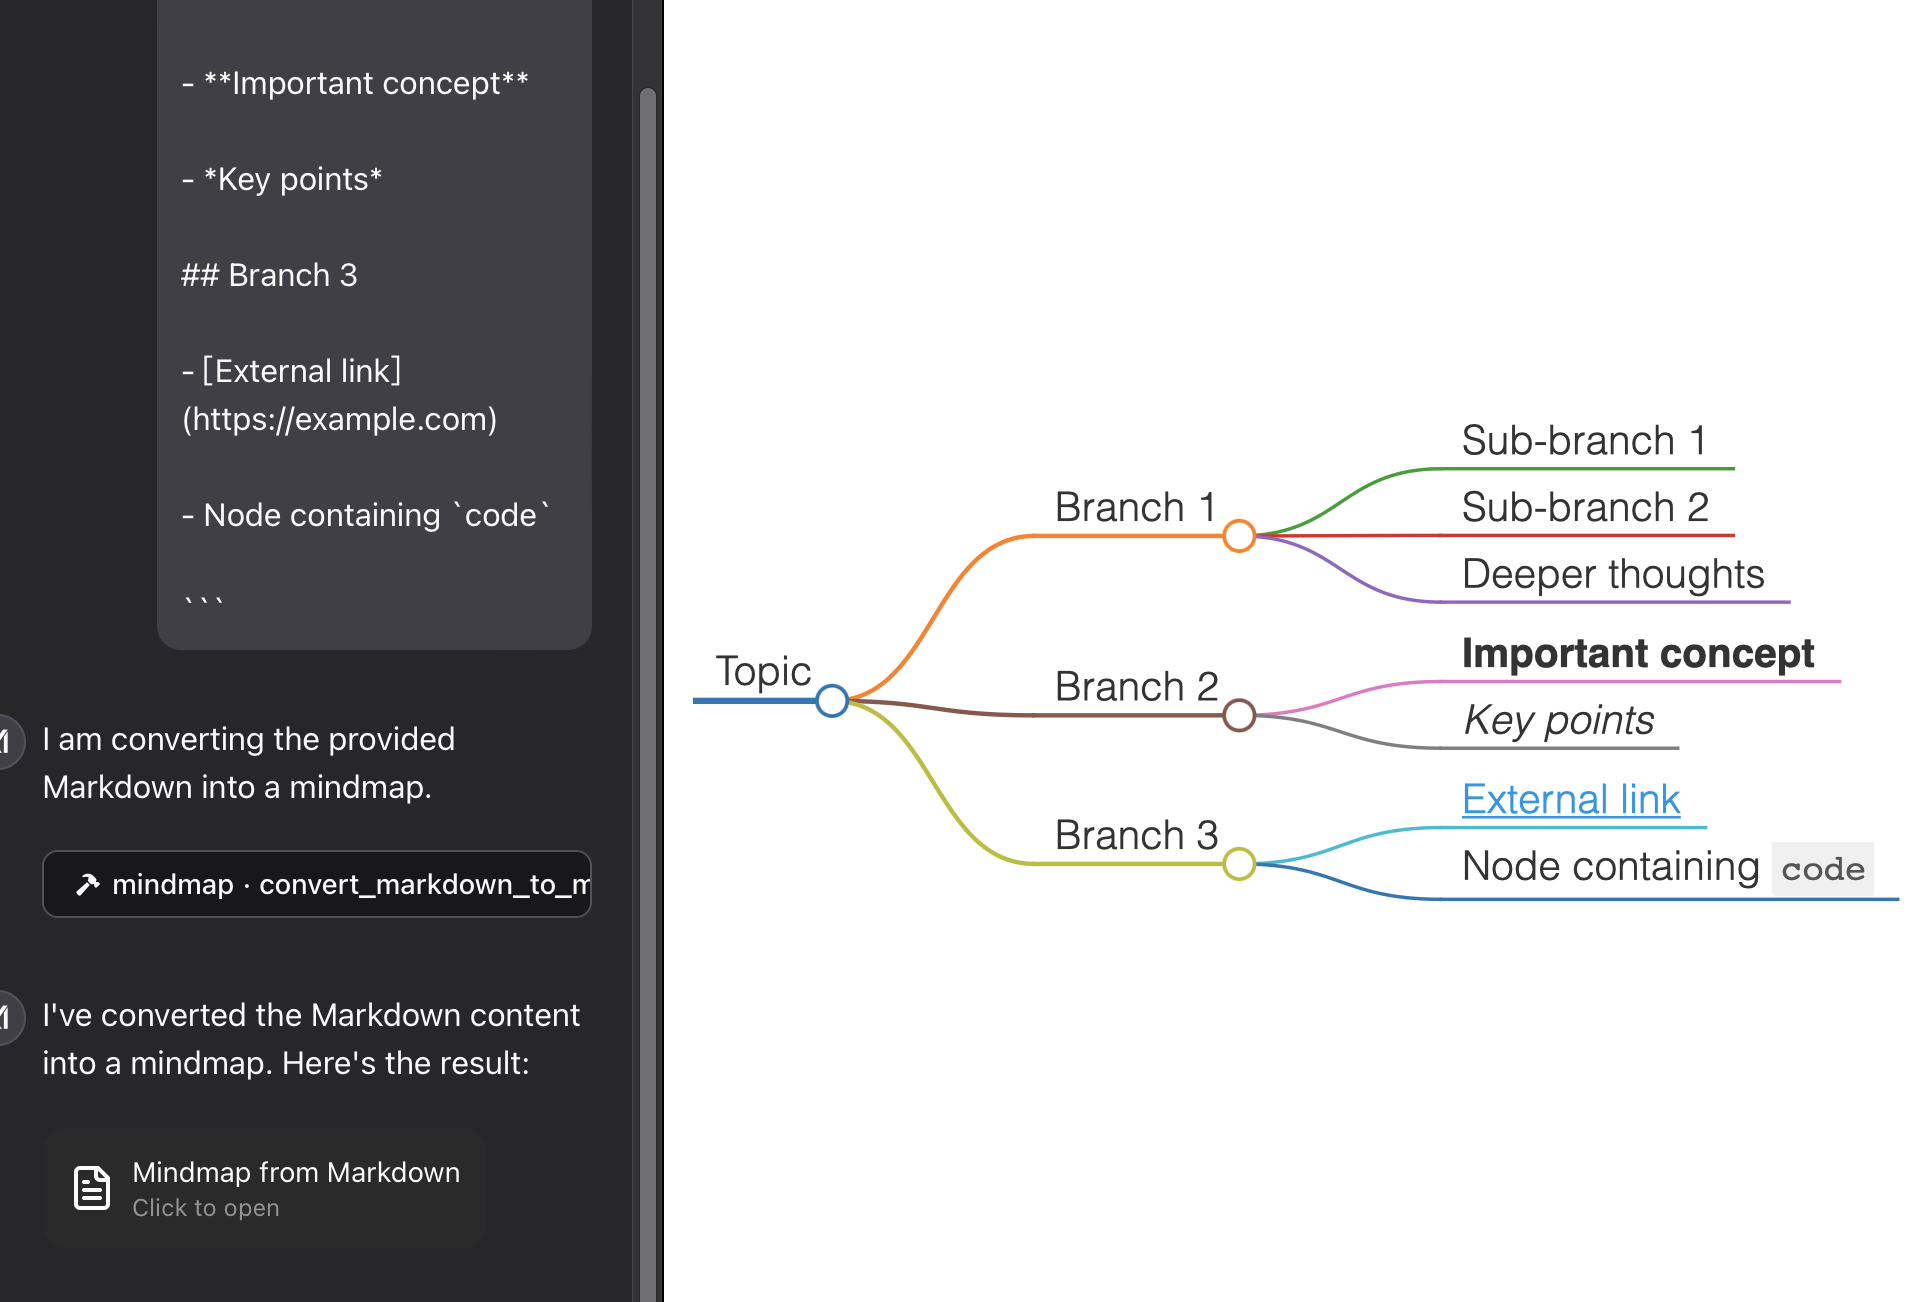Click the inline code label in Branch 3
This screenshot has height=1302, width=1912.
click(1822, 869)
